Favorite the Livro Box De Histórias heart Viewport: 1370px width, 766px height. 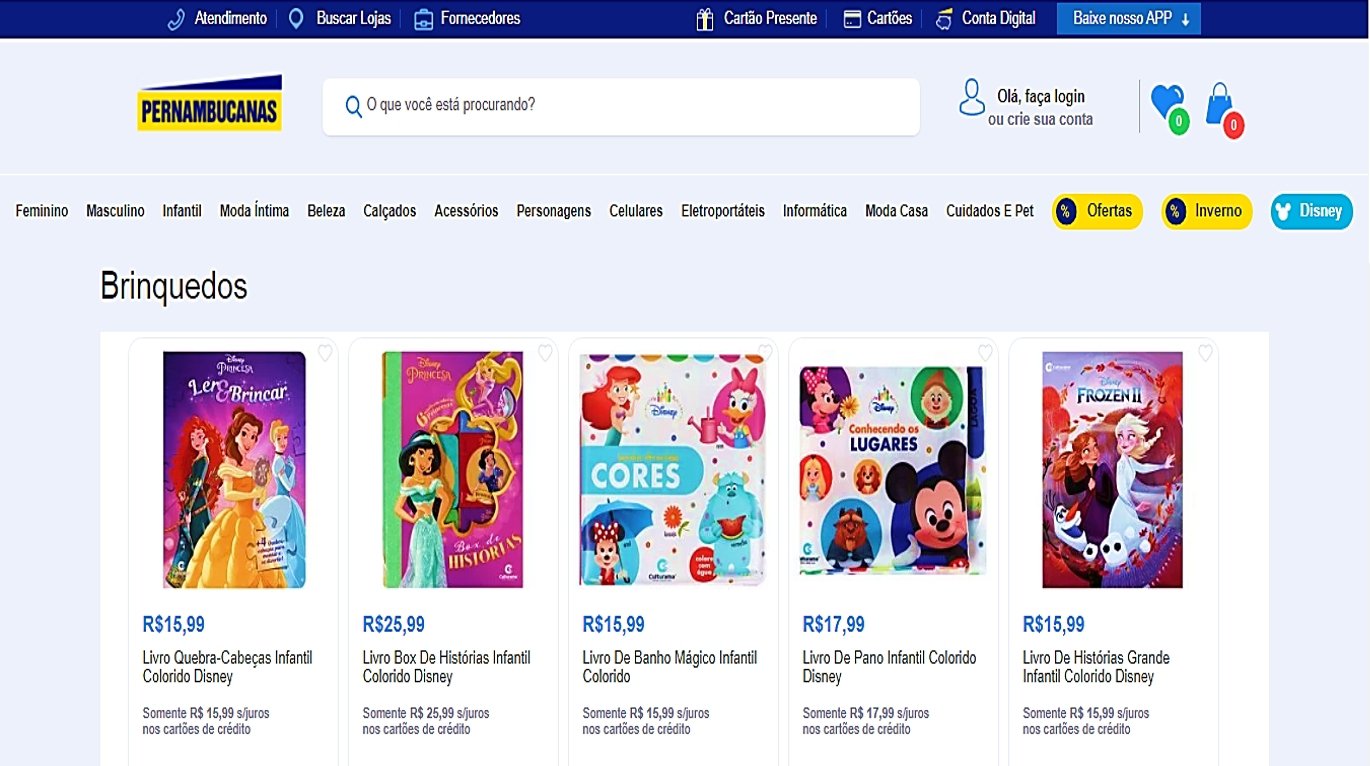tap(545, 353)
